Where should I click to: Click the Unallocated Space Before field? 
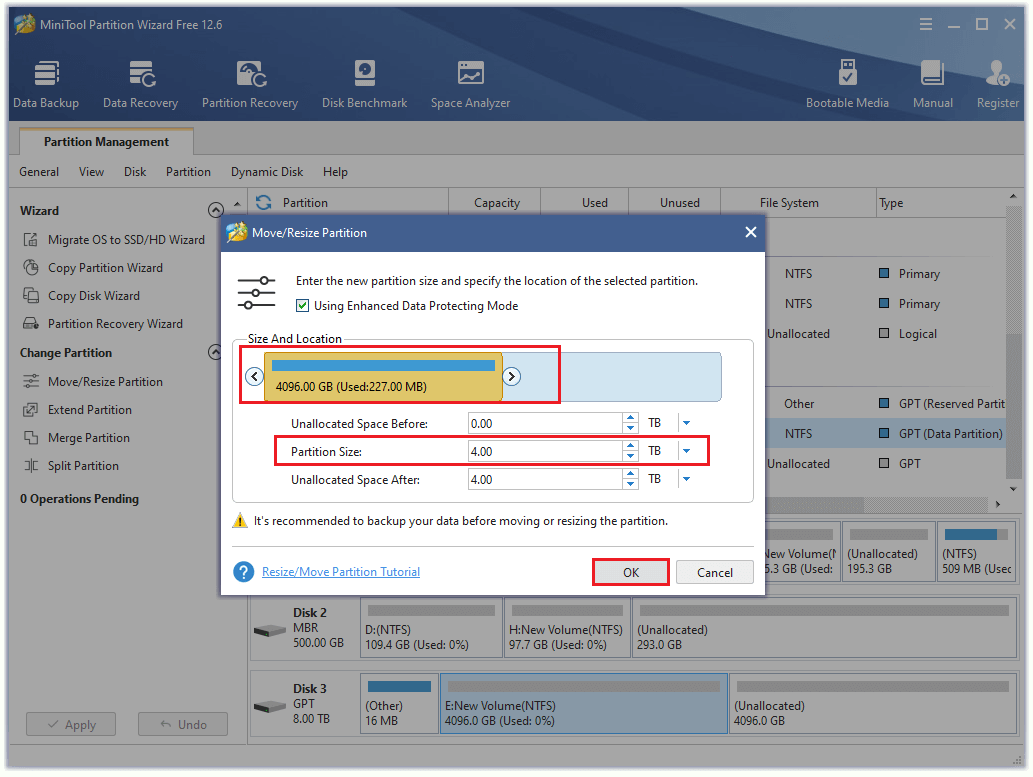[545, 423]
